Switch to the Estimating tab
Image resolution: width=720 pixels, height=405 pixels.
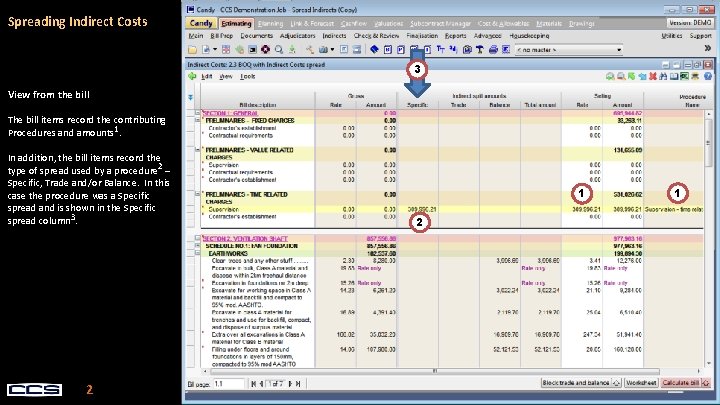click(236, 23)
